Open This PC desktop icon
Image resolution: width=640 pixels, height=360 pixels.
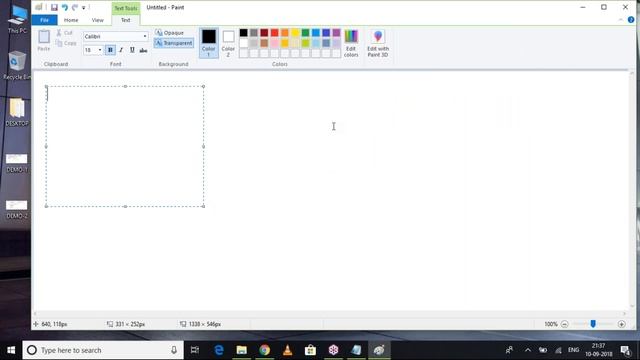click(17, 19)
